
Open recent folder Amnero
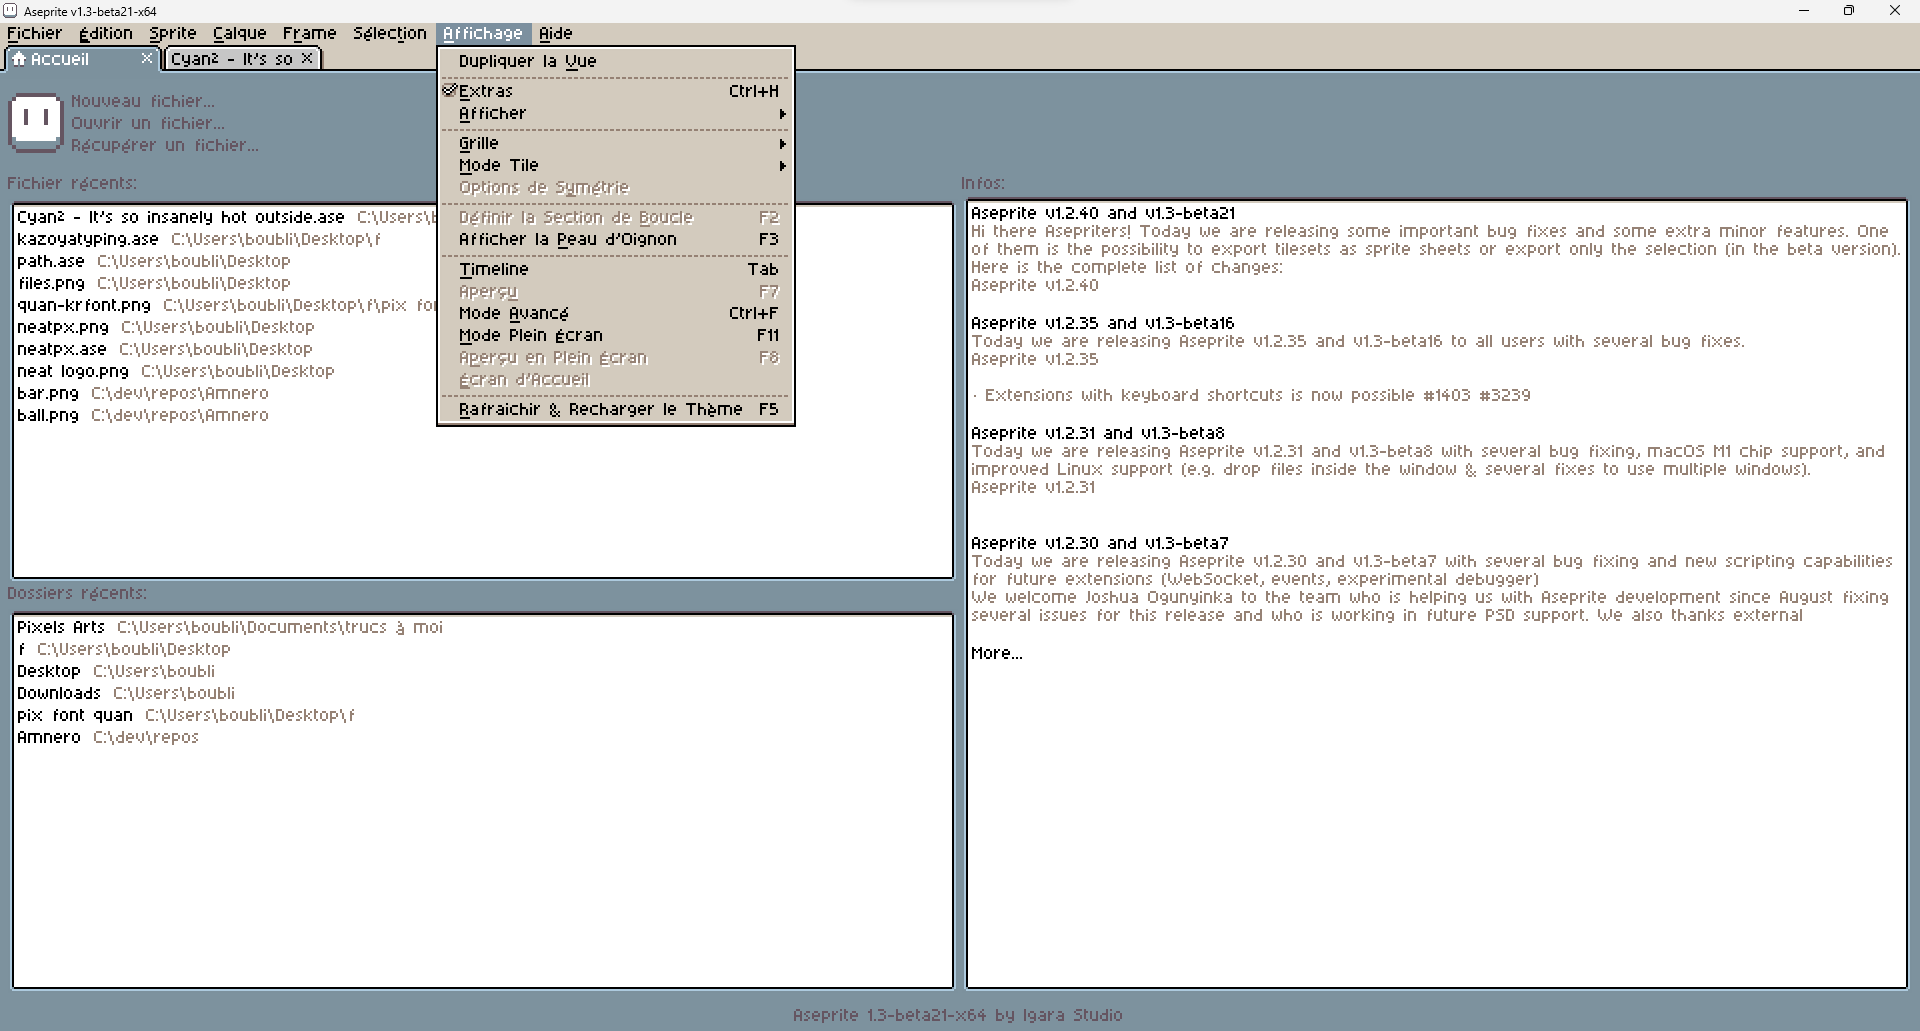click(483, 737)
